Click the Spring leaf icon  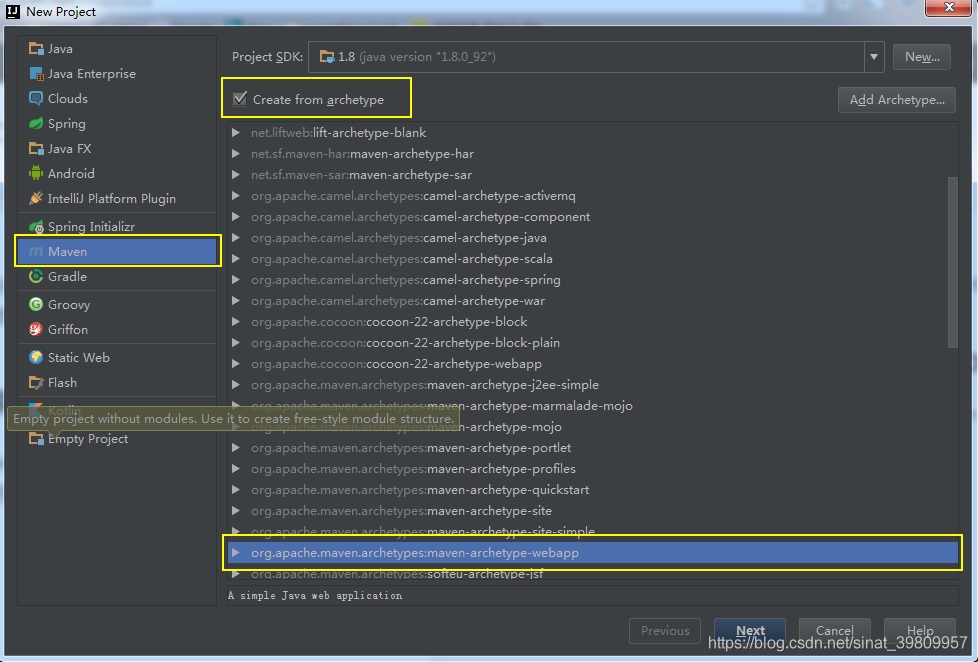(36, 124)
